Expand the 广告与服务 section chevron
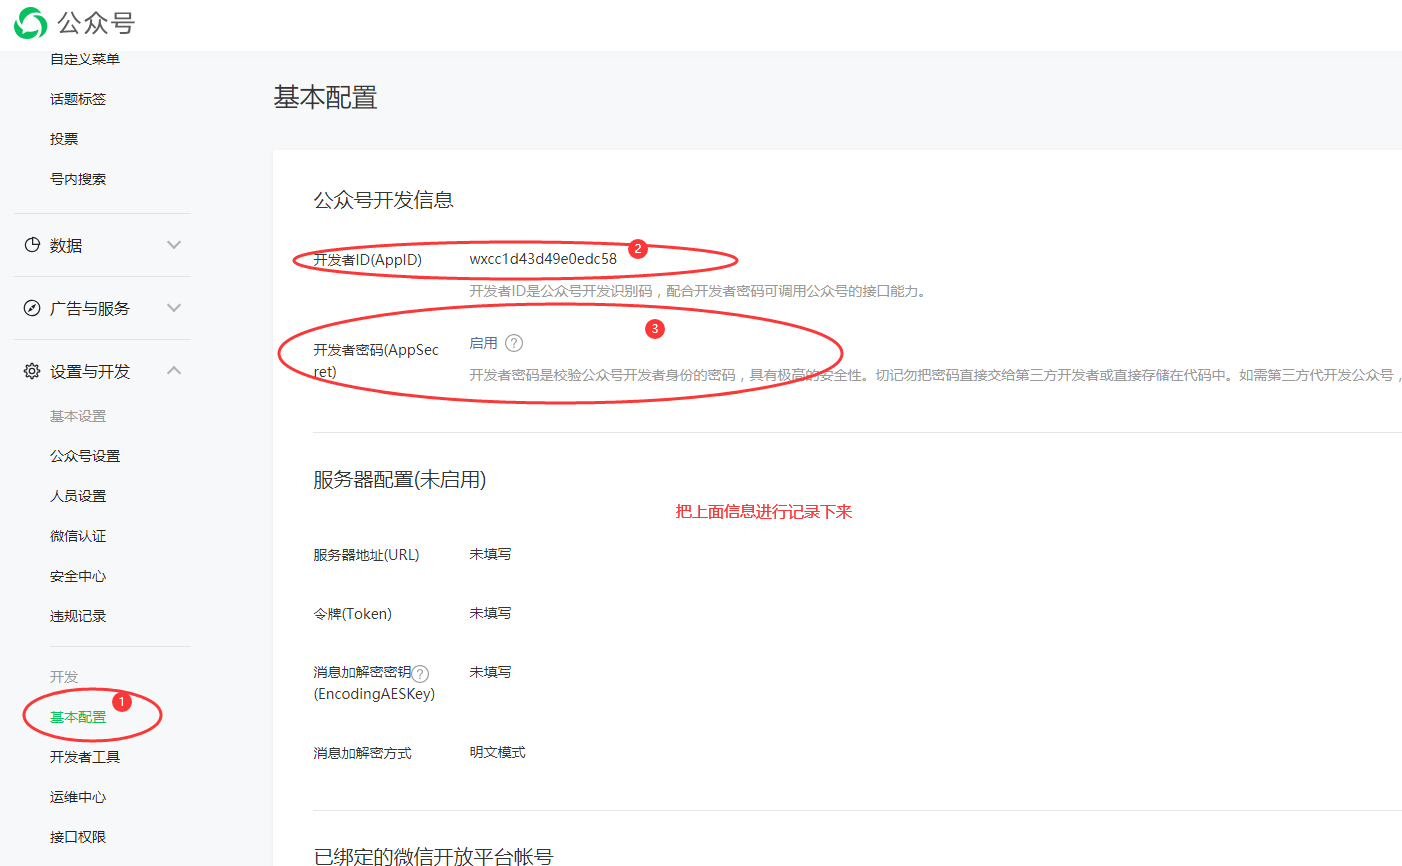This screenshot has width=1402, height=866. 174,308
